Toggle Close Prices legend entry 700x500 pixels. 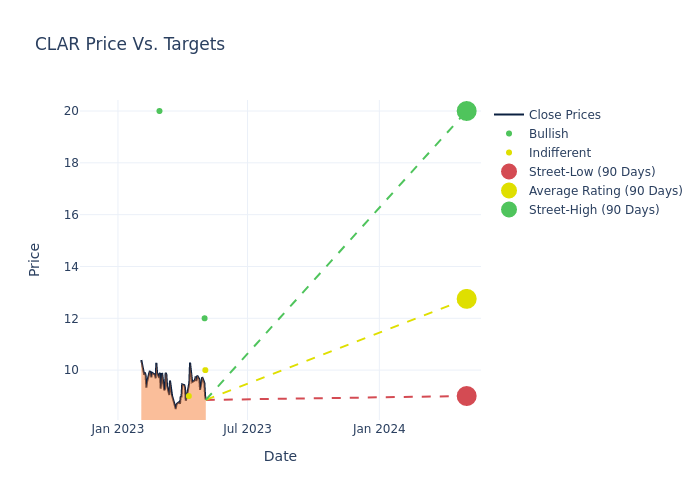(x=564, y=115)
